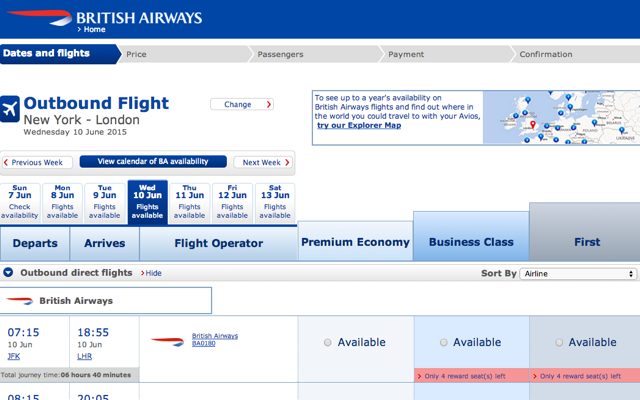Screen dimensions: 640x400
Task: Click the red arrow on the Change button
Action: [x=269, y=104]
